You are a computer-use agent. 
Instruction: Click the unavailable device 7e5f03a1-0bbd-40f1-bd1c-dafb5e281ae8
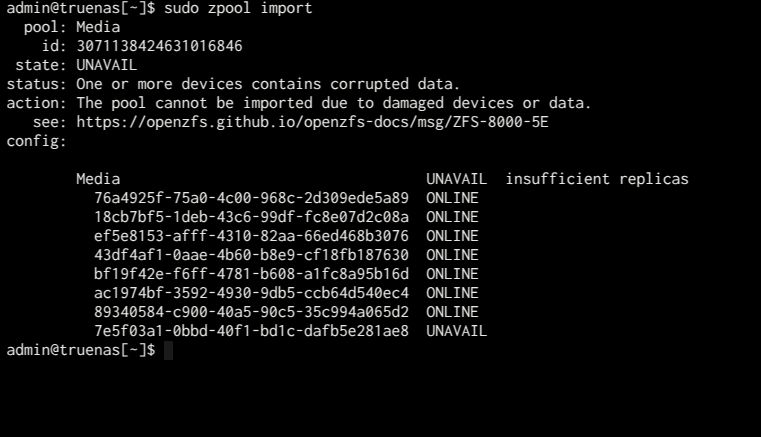tap(251, 331)
